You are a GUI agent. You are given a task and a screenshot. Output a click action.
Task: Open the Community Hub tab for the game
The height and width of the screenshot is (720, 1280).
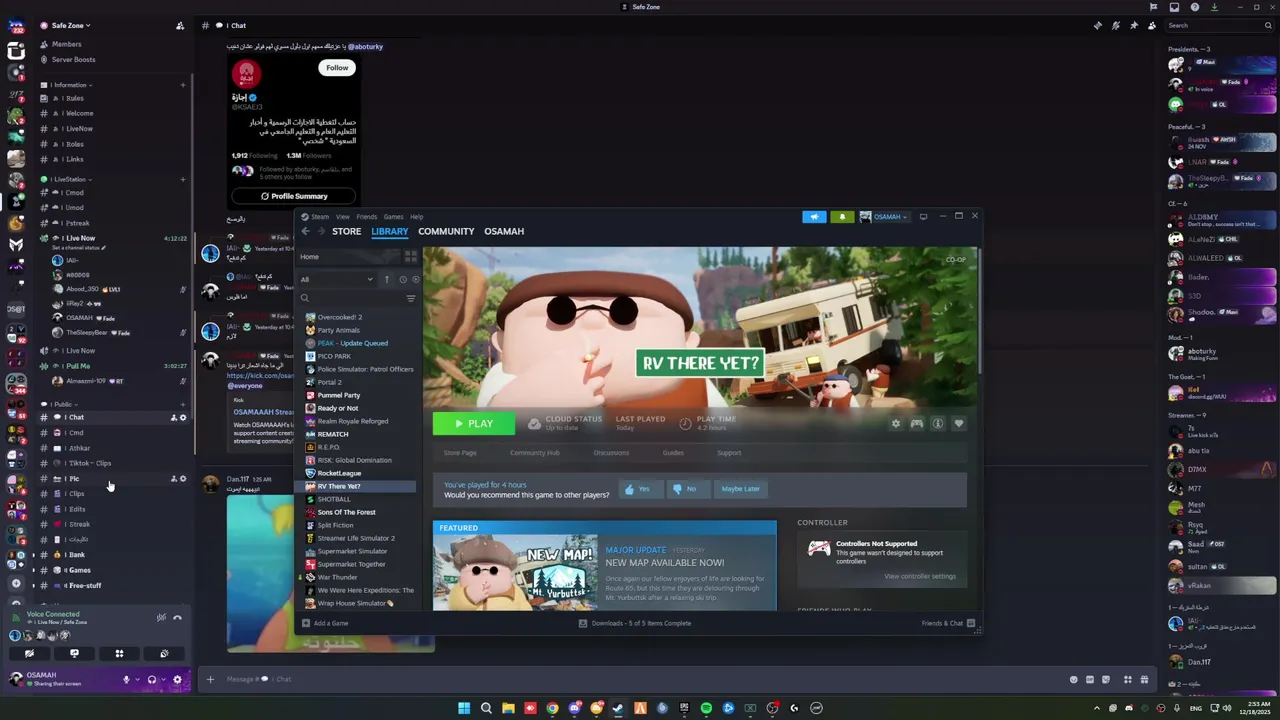[x=535, y=453]
